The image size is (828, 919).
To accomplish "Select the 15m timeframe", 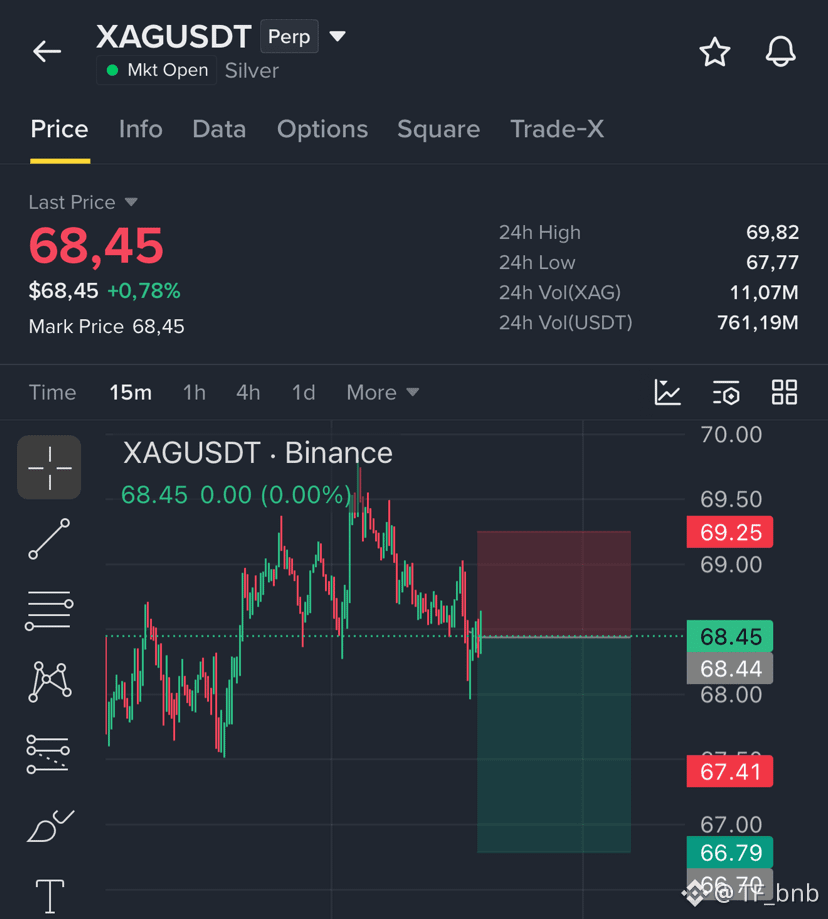I will point(131,392).
